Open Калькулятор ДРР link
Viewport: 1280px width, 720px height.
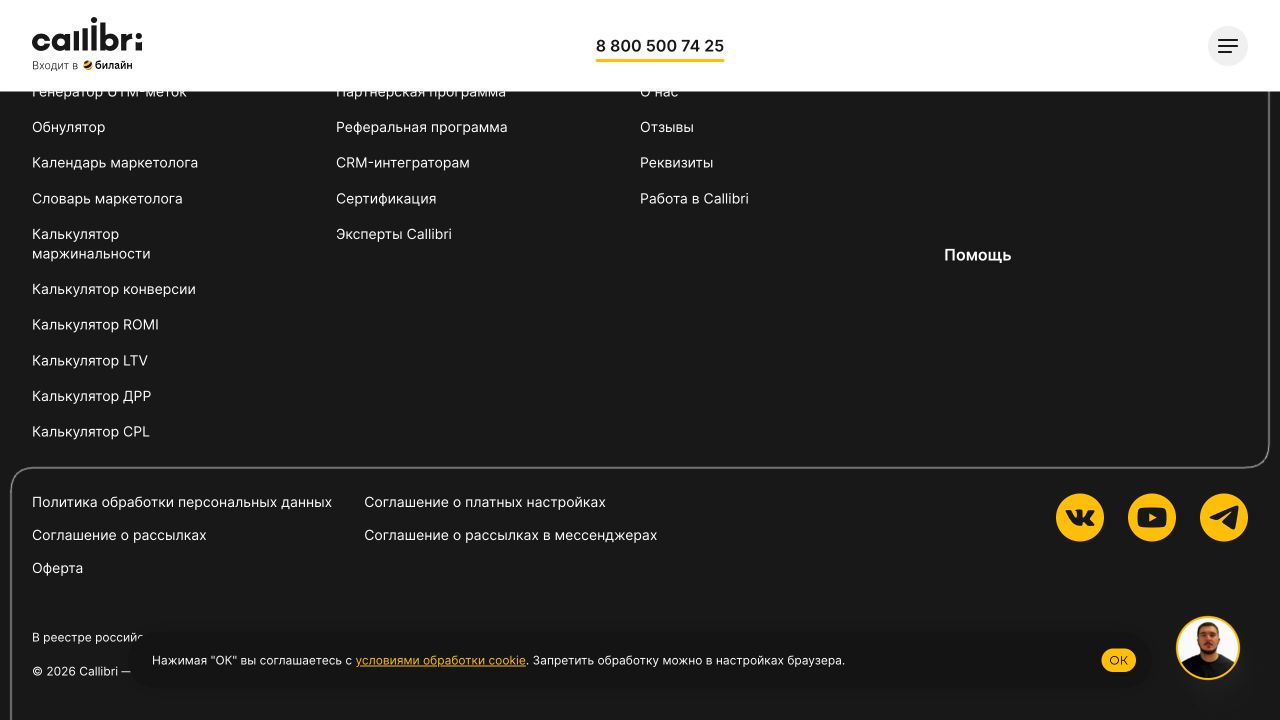[92, 396]
